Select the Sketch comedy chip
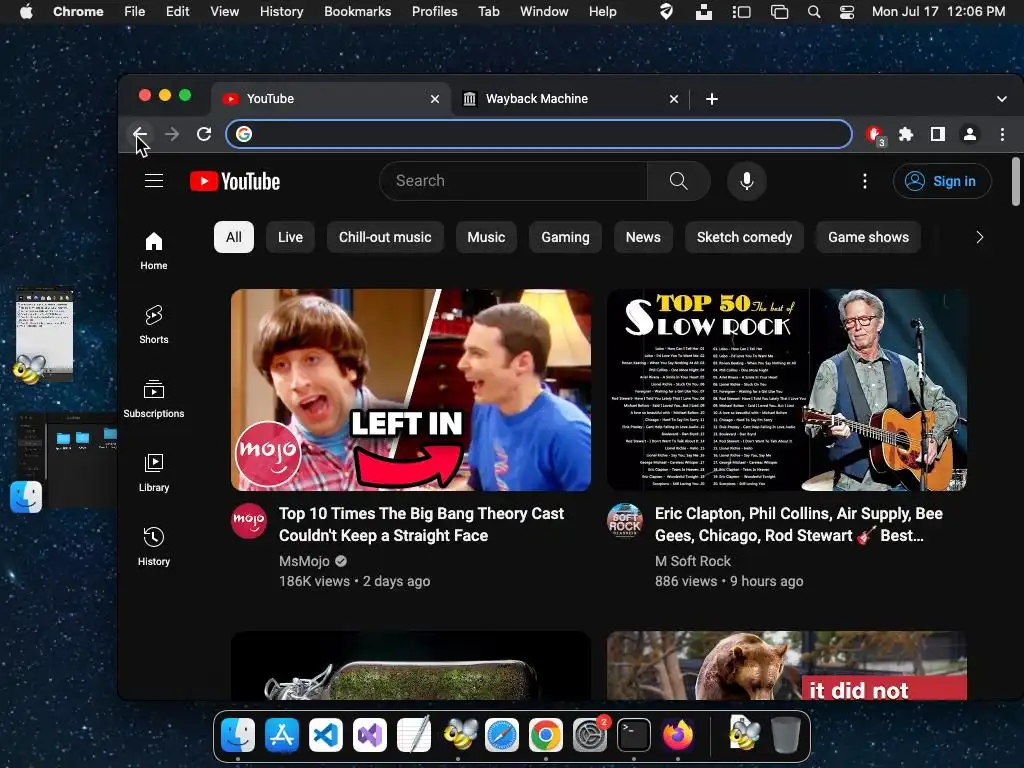This screenshot has height=768, width=1024. pos(744,237)
